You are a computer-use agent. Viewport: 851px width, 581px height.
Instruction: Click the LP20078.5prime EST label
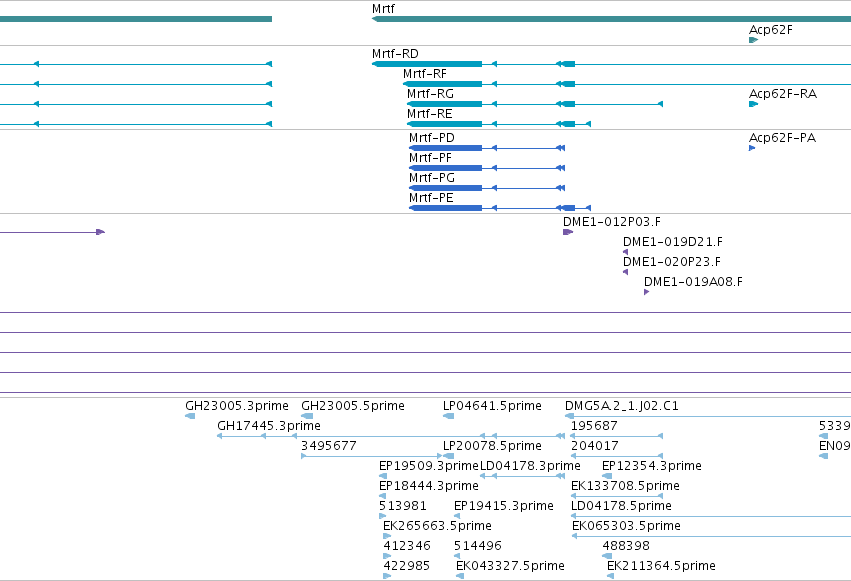492,446
